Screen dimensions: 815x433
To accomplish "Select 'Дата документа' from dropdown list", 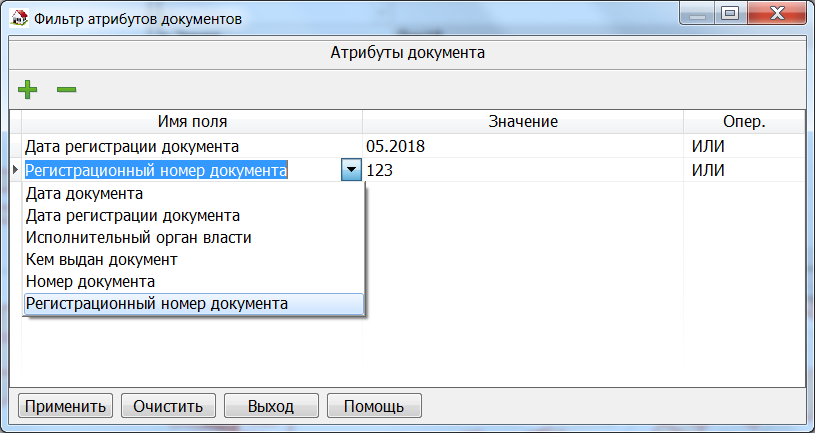I will [x=84, y=193].
